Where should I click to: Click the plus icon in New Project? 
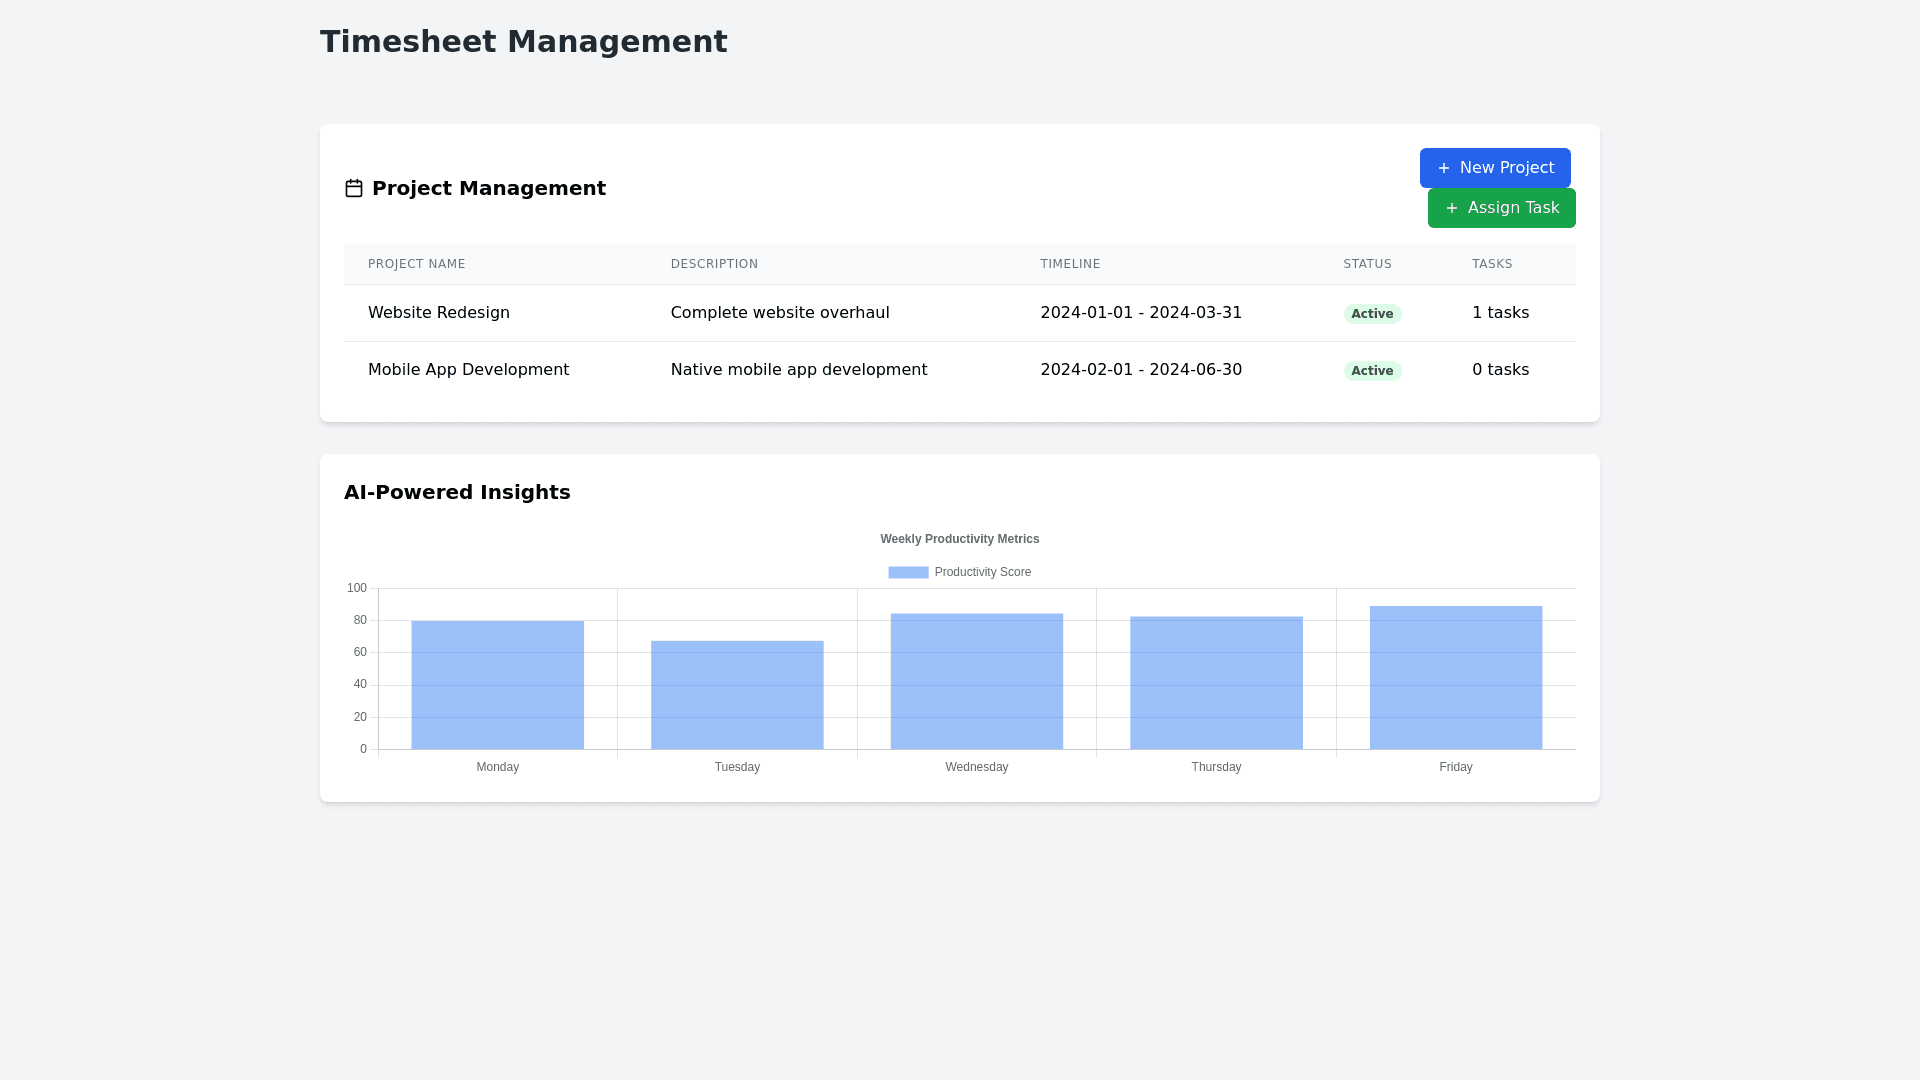click(x=1443, y=168)
